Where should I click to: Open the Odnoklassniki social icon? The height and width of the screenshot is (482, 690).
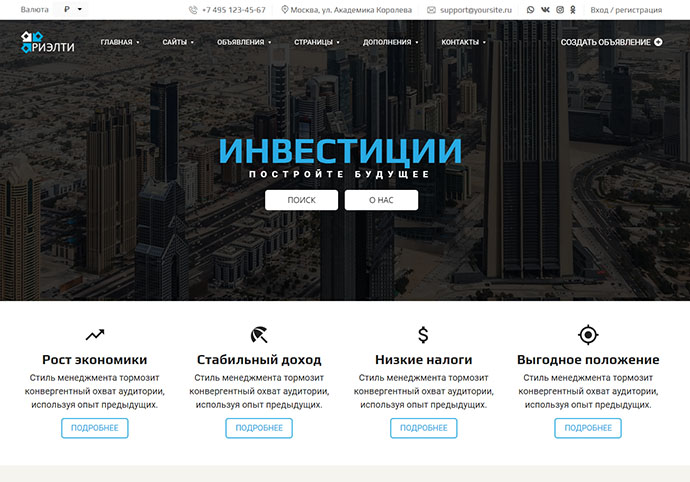point(573,10)
